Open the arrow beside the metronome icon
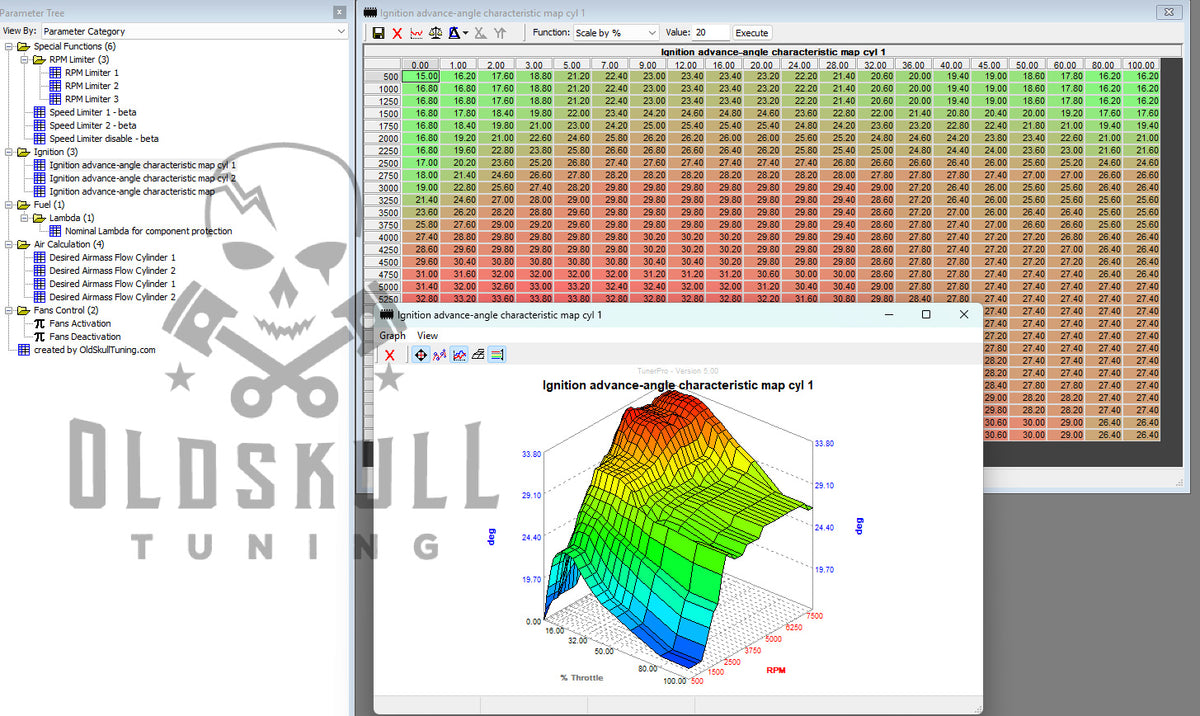This screenshot has width=1200, height=716. tap(465, 33)
